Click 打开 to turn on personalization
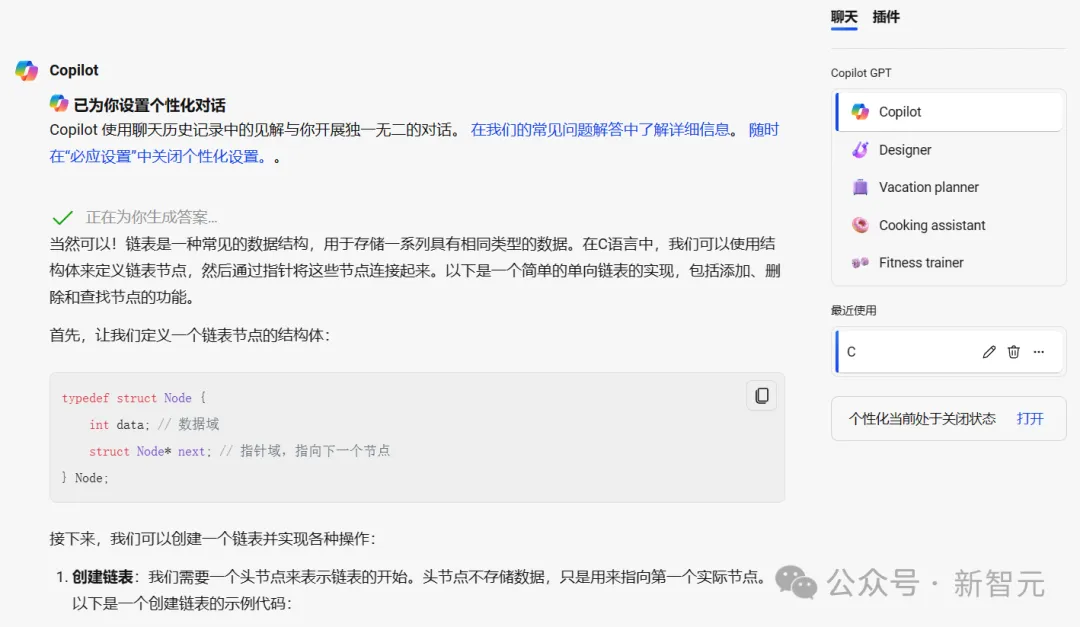Viewport: 1080px width, 627px height. click(x=1030, y=419)
